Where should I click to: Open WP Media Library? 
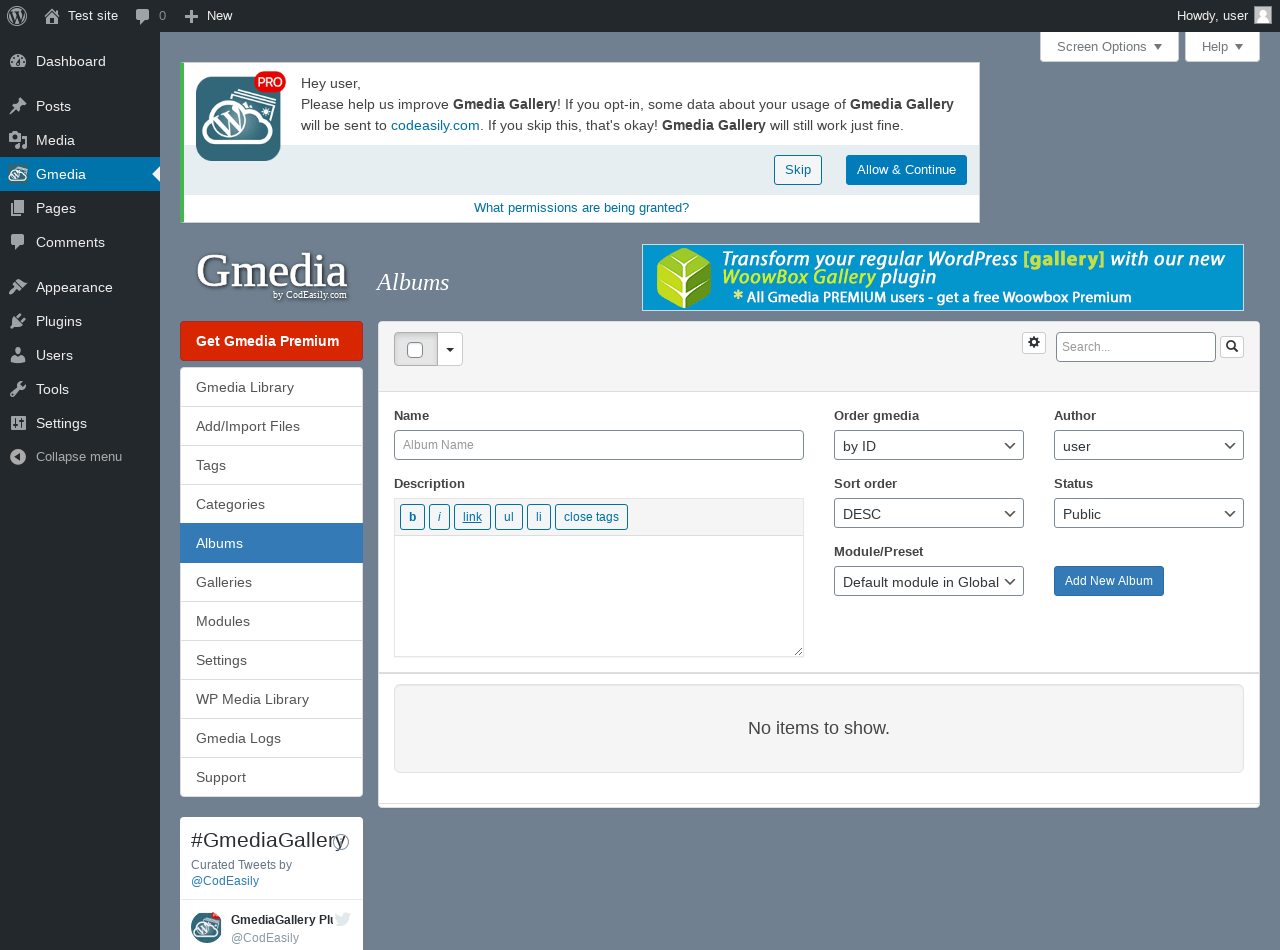(271, 699)
